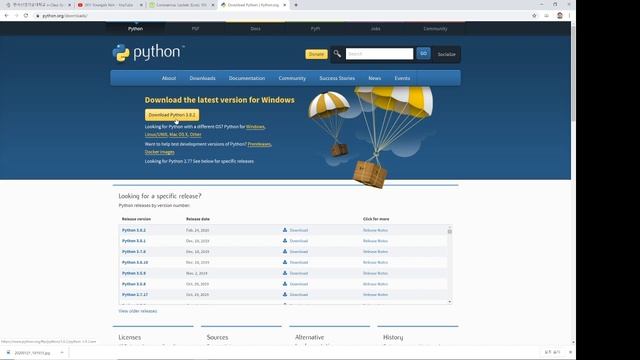Open the browser profile avatar
This screenshot has height=360, width=640.
point(560,16)
